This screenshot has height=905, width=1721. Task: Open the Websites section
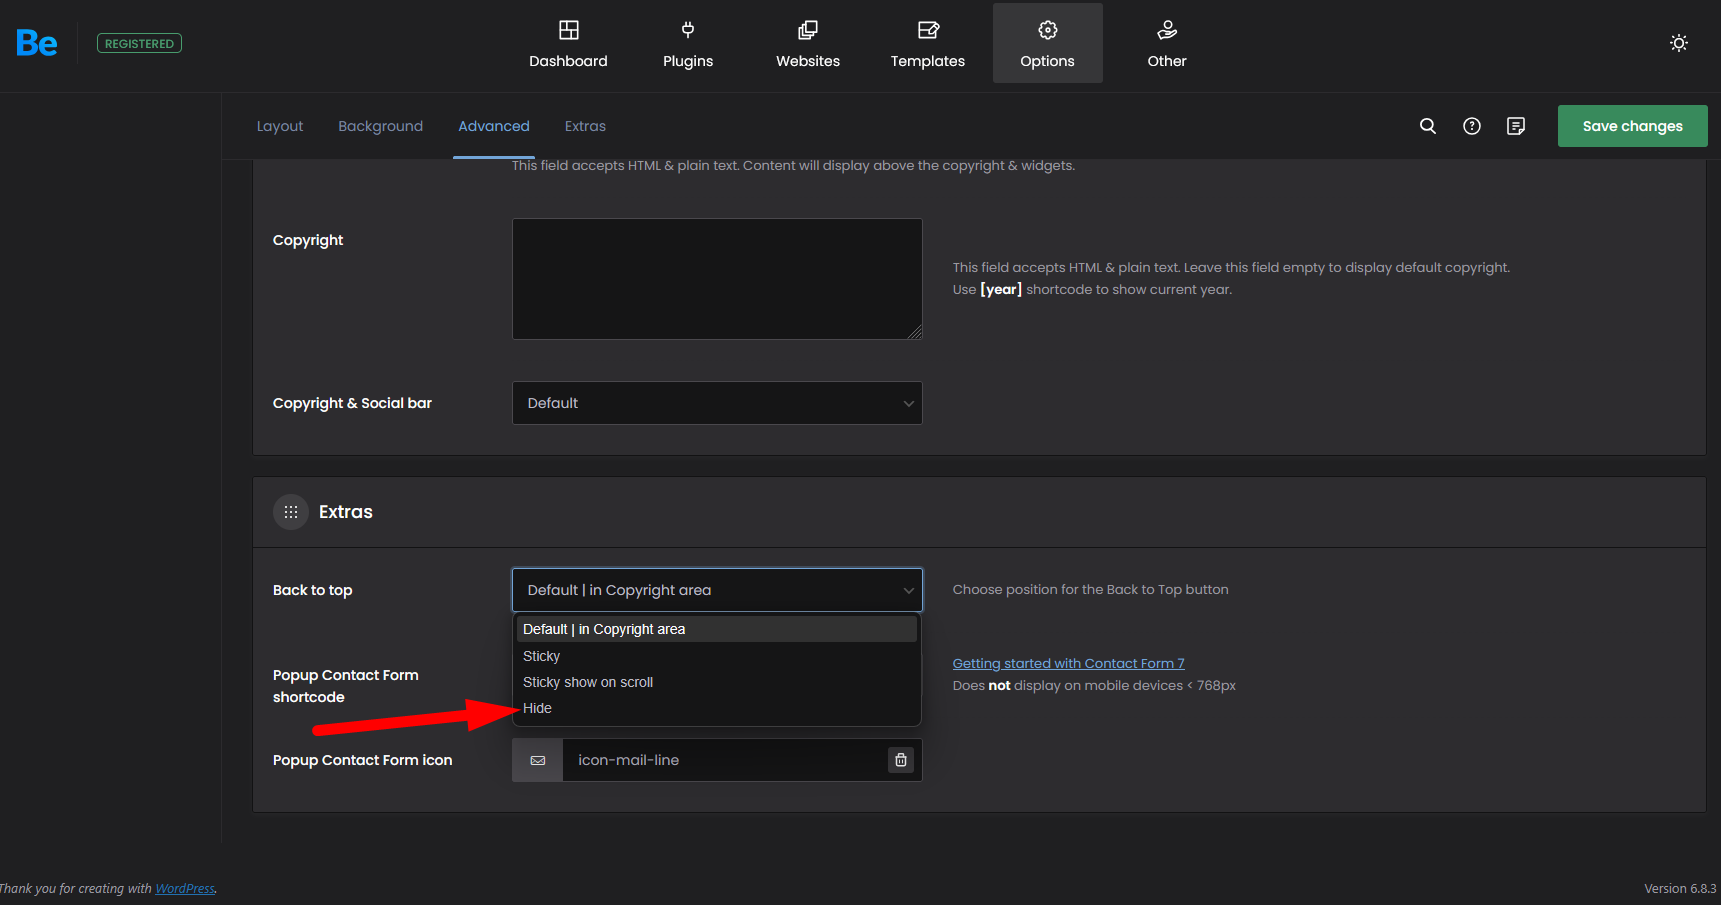coord(808,44)
